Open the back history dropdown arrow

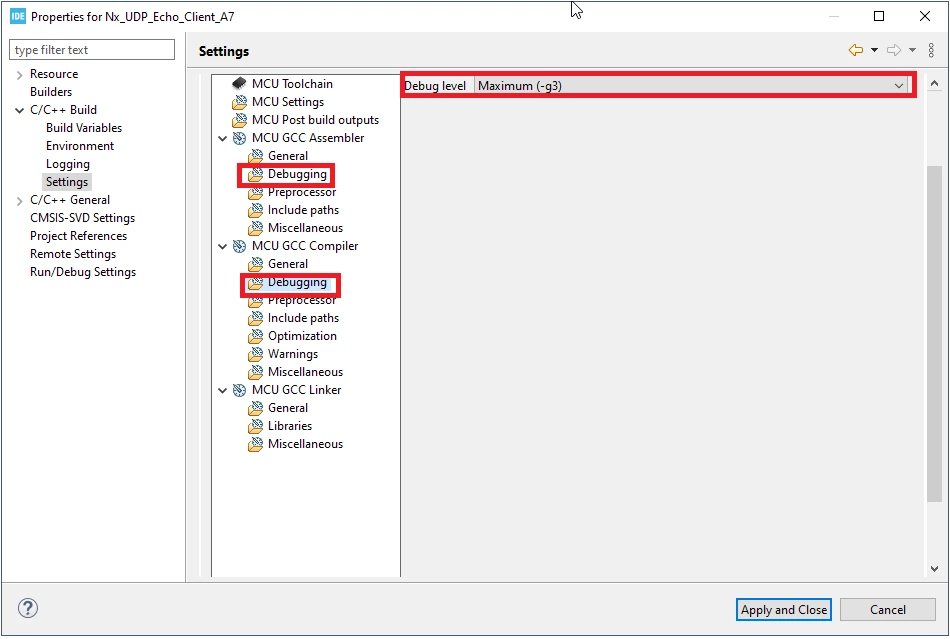[x=874, y=50]
